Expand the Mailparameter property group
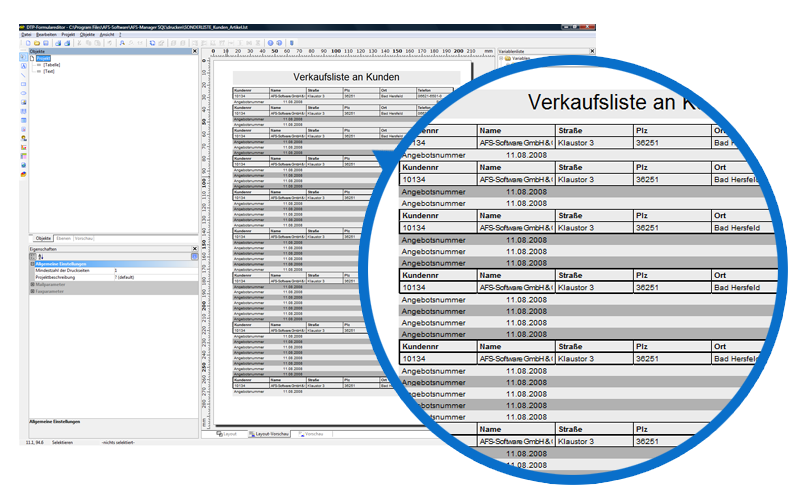Screen dimensions: 809x488 33,284
